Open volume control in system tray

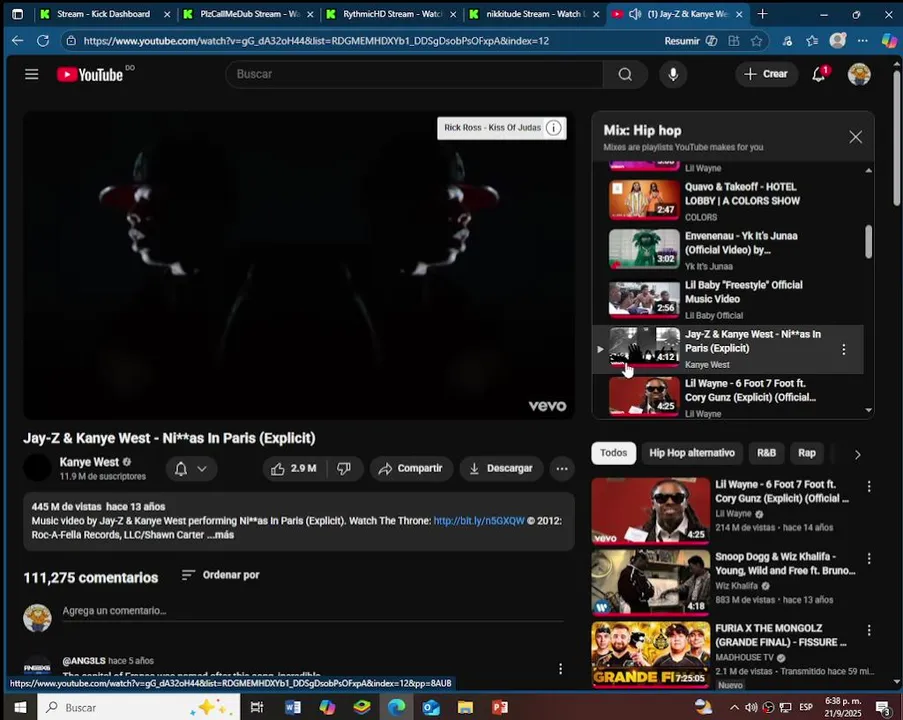click(x=751, y=707)
